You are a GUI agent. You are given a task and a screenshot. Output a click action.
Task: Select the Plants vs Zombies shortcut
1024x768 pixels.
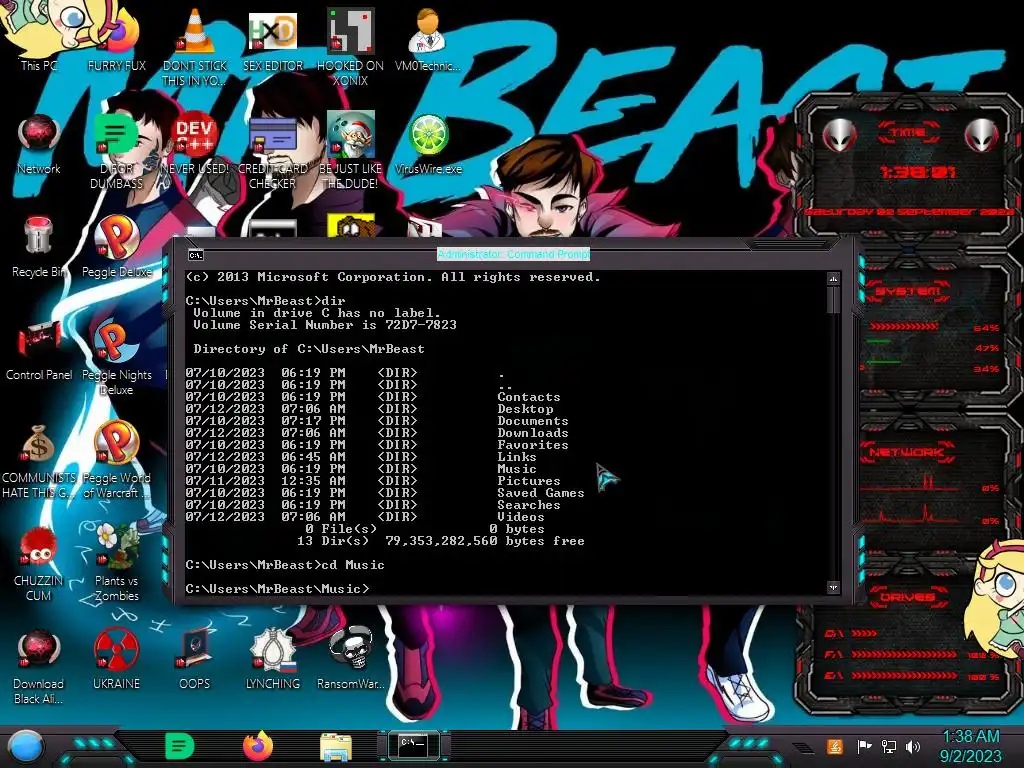117,563
